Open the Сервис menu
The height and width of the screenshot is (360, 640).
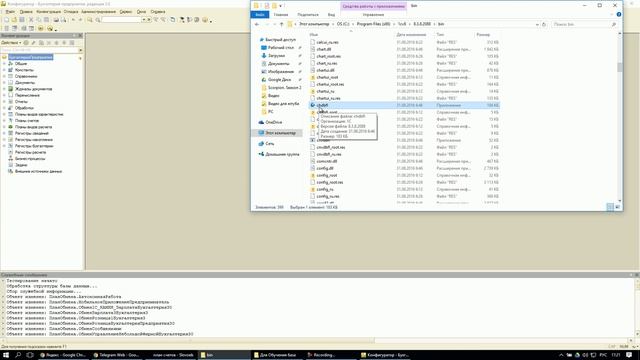coord(126,12)
